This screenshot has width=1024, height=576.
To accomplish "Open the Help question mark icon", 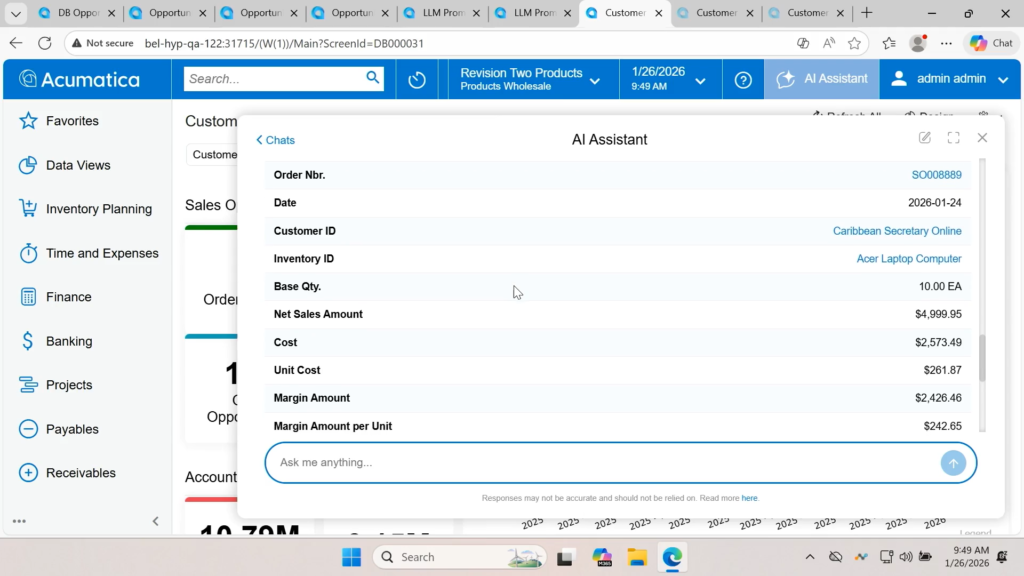I will tap(743, 80).
